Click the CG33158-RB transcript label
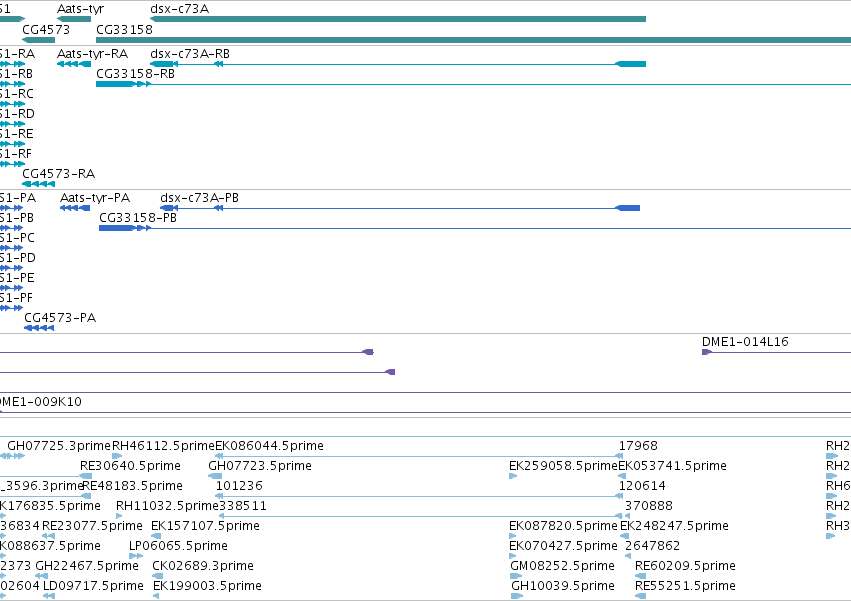Image resolution: width=851 pixels, height=601 pixels. (x=135, y=73)
